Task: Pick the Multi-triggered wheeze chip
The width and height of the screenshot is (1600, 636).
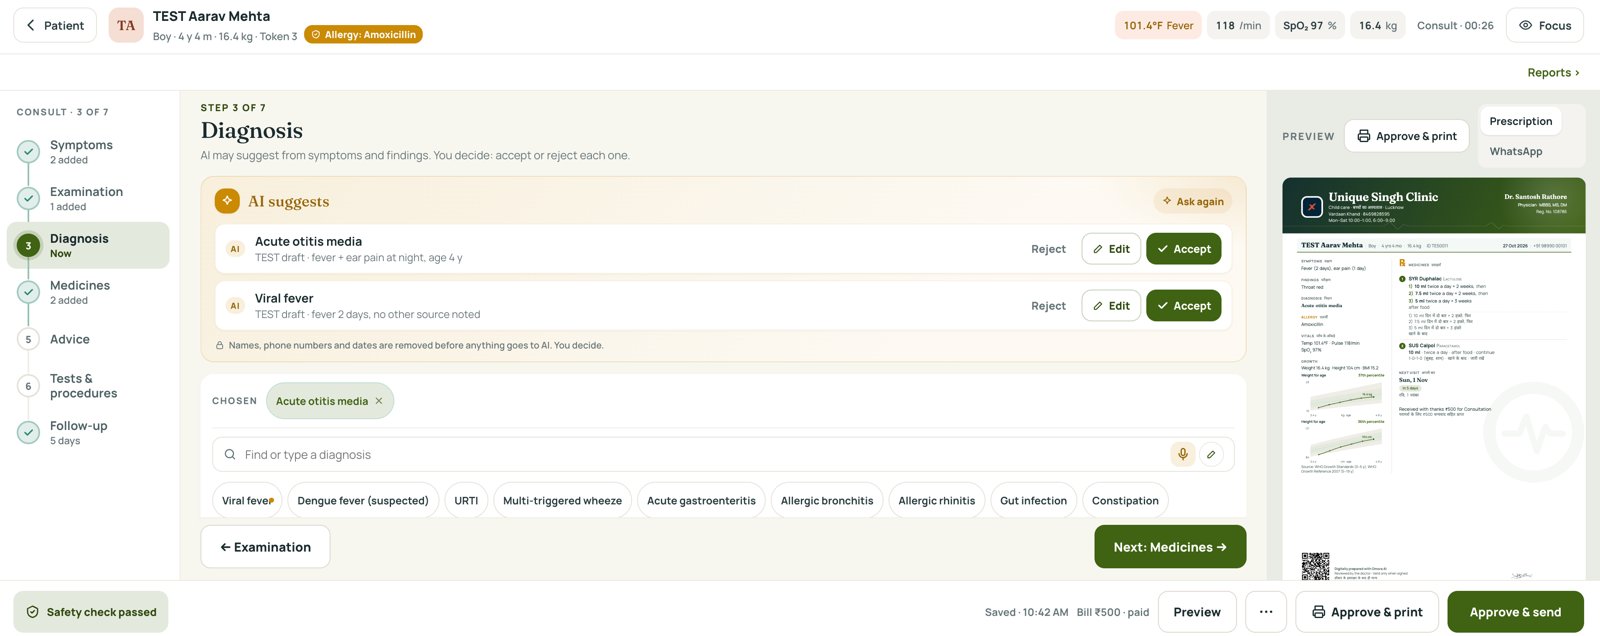Action: point(562,501)
